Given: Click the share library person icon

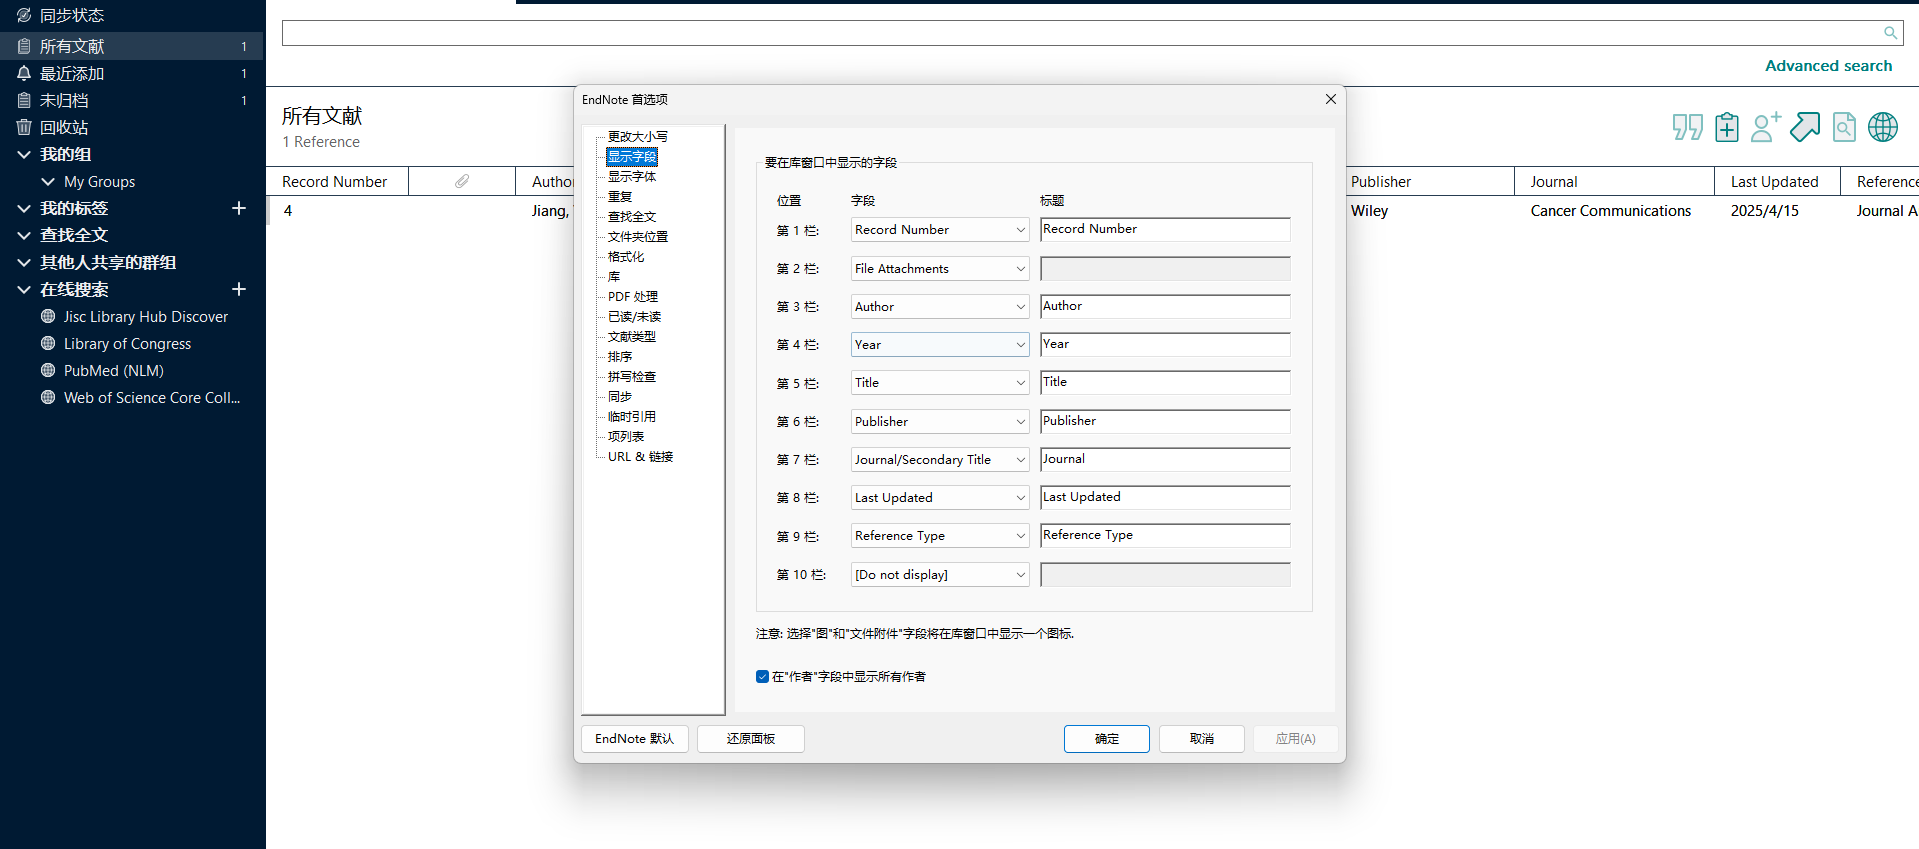Looking at the screenshot, I should [x=1766, y=127].
